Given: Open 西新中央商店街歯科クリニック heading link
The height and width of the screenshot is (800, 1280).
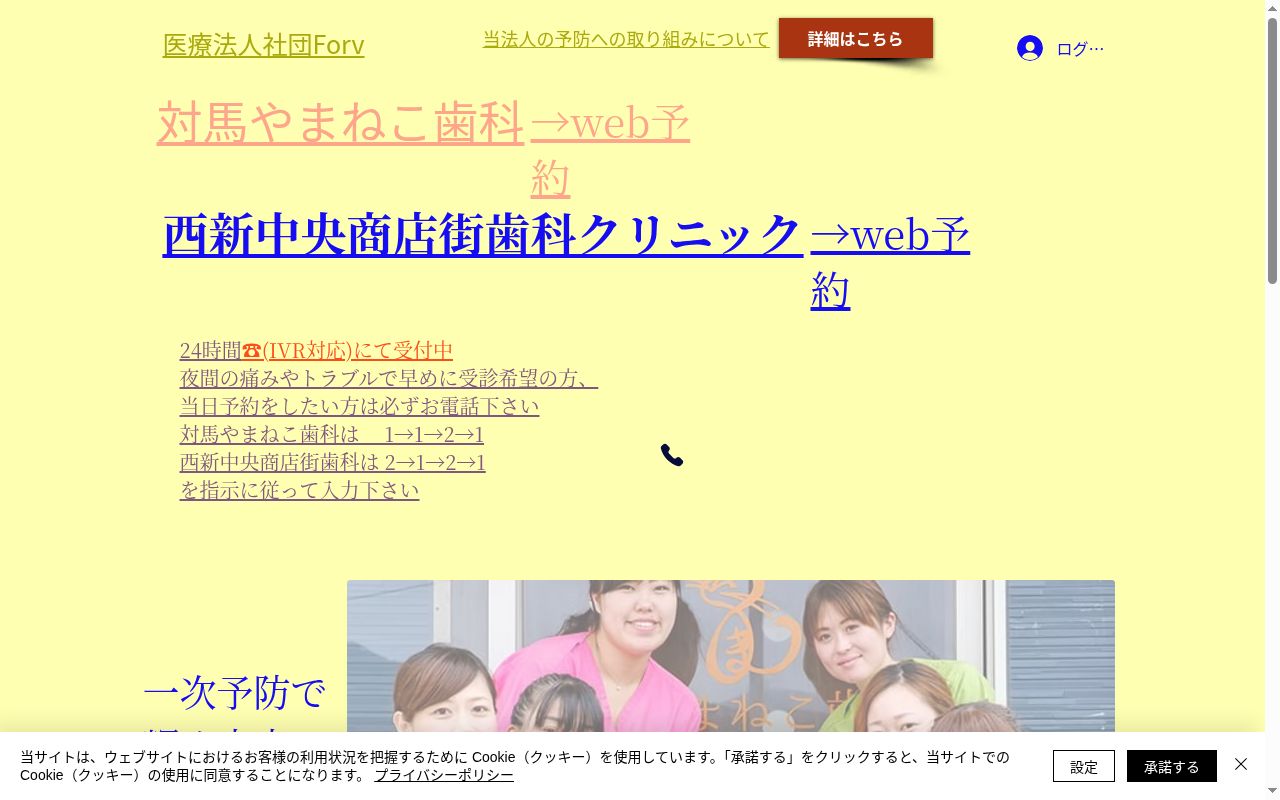Looking at the screenshot, I should [x=483, y=235].
